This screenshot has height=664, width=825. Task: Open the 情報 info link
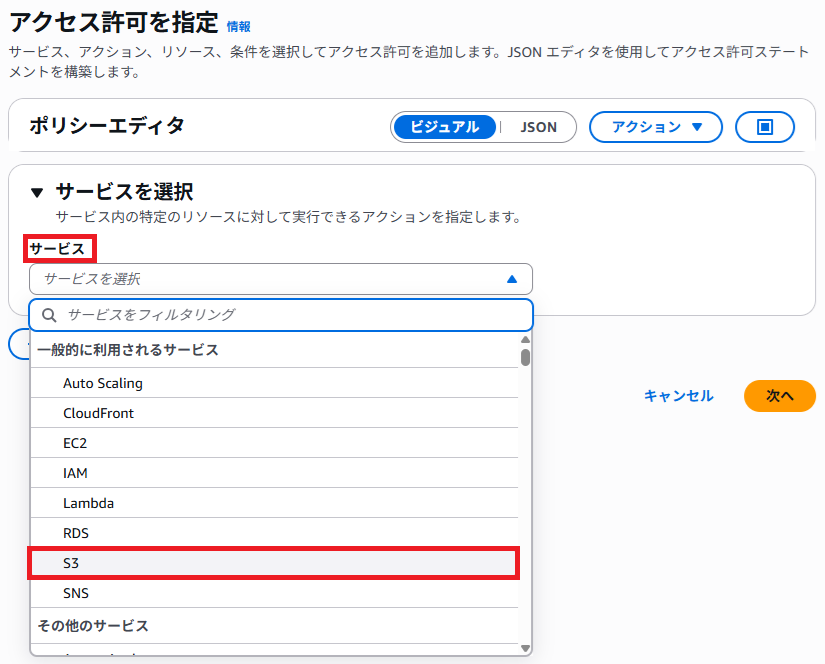(x=239, y=27)
